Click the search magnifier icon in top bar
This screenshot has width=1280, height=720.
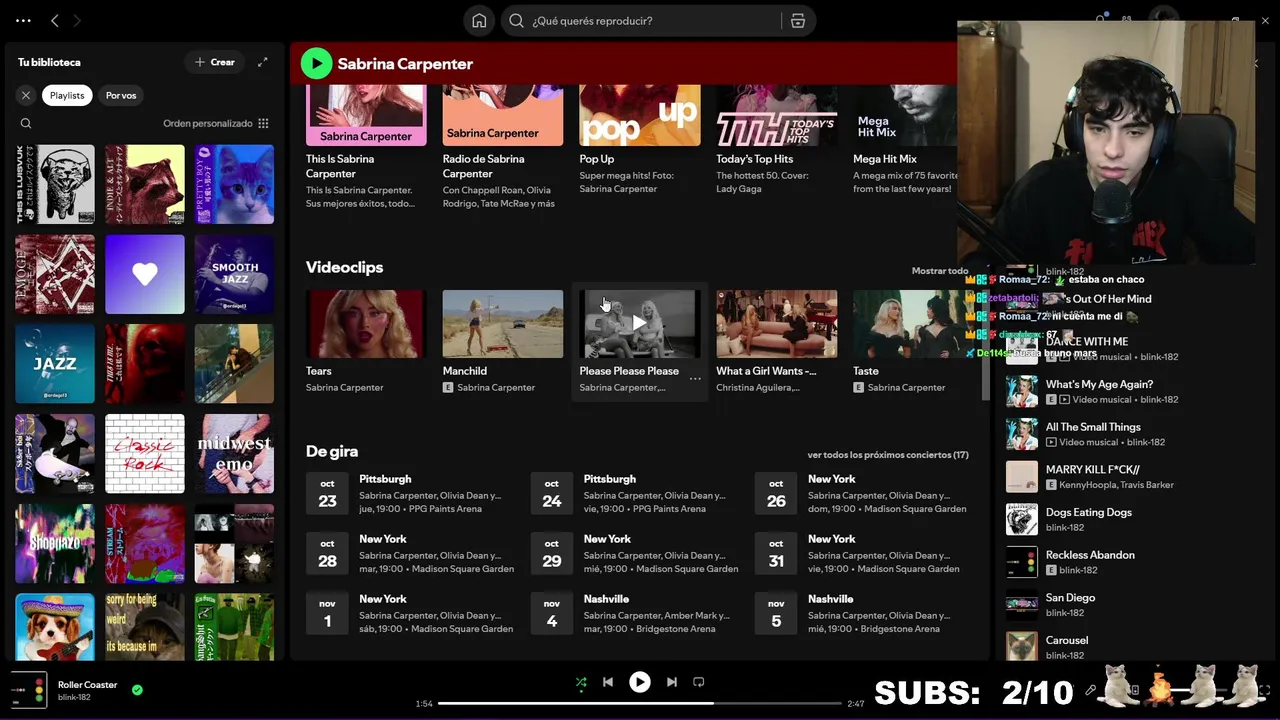(516, 21)
